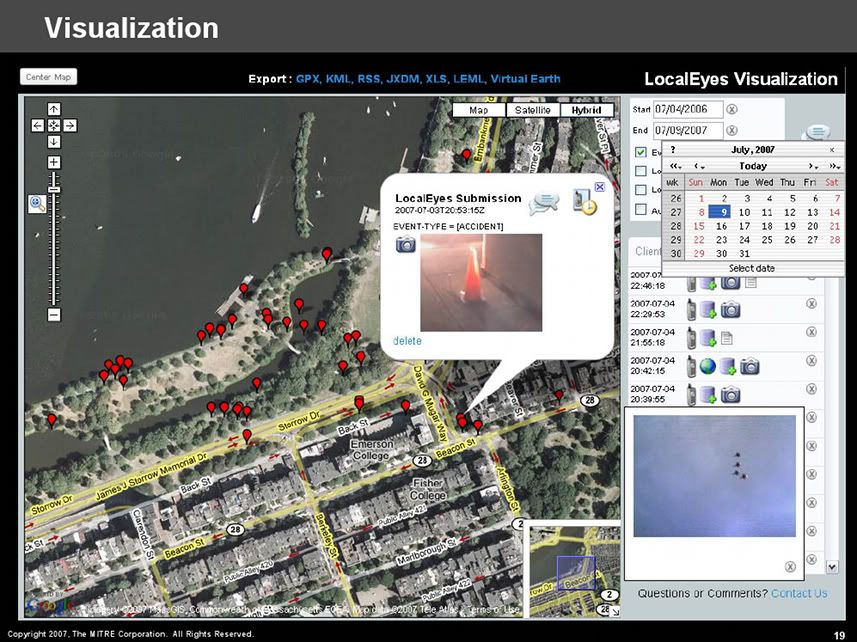Click phone icon in the 20:42:15 row
This screenshot has height=642, width=857.
tap(691, 366)
